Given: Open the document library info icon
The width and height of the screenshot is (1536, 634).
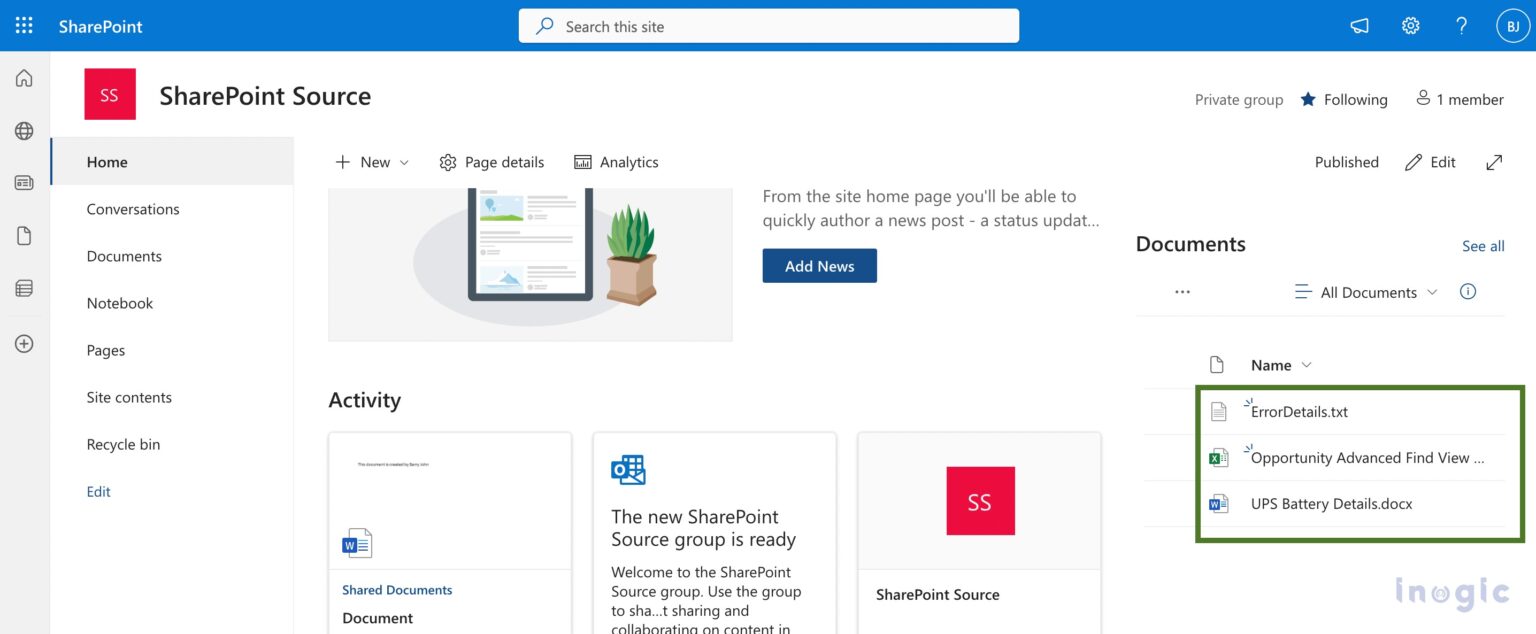Looking at the screenshot, I should (1467, 291).
